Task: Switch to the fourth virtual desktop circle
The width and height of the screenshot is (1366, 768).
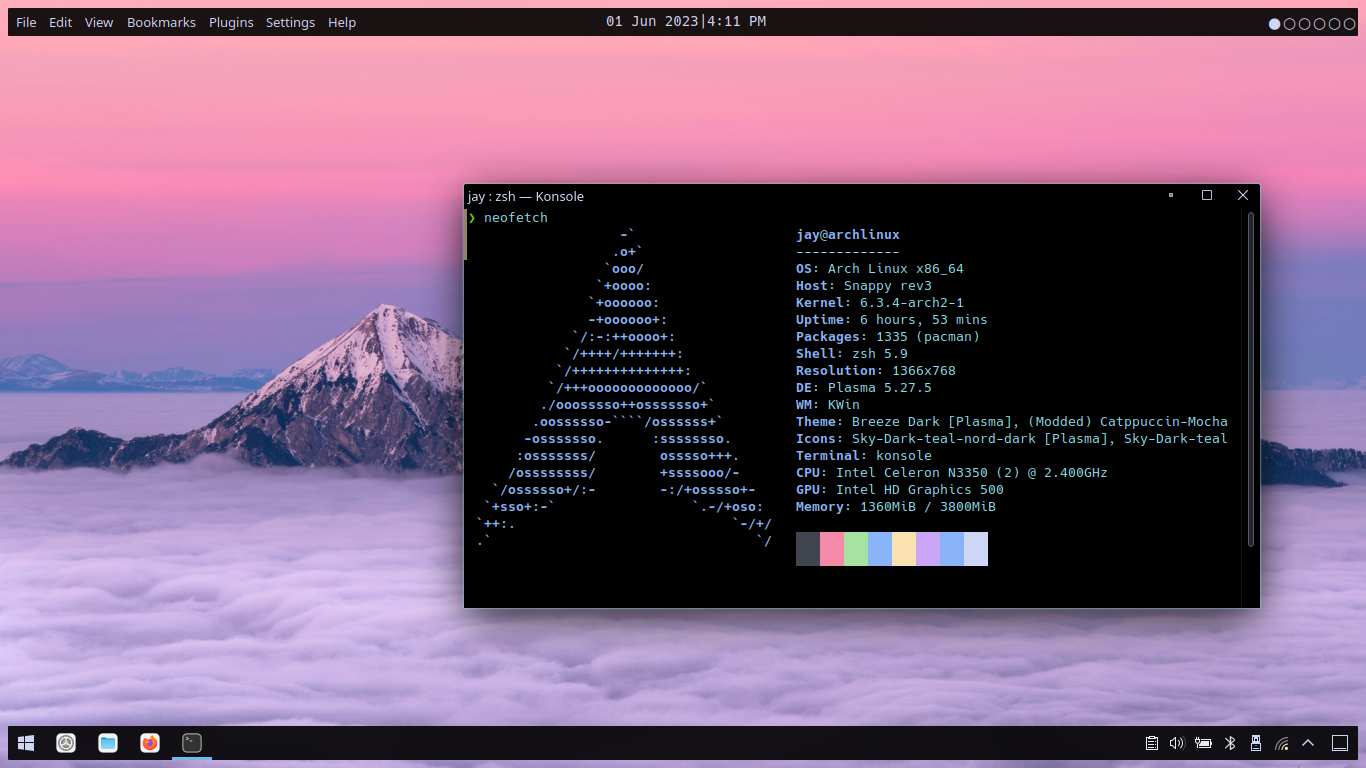Action: [1319, 24]
